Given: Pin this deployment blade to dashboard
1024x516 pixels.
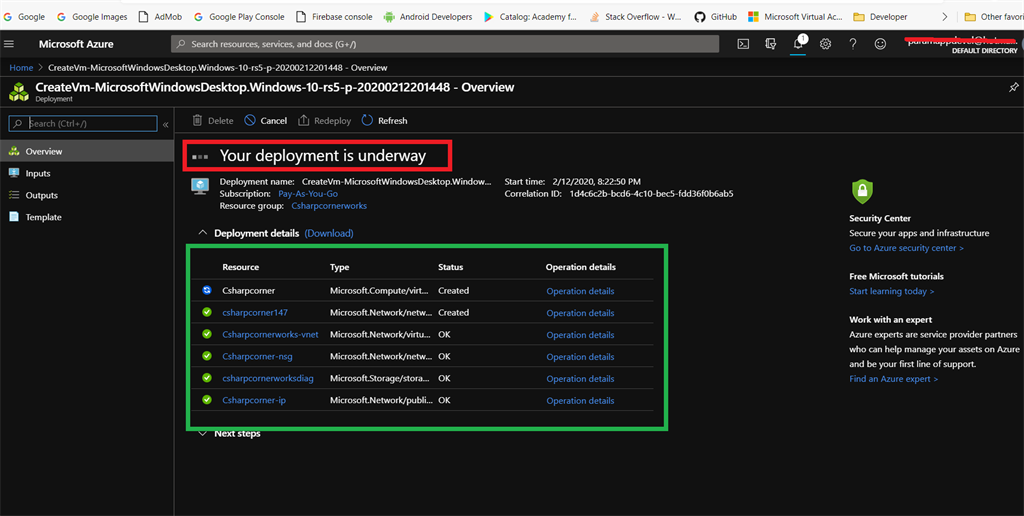Looking at the screenshot, I should point(1014,87).
